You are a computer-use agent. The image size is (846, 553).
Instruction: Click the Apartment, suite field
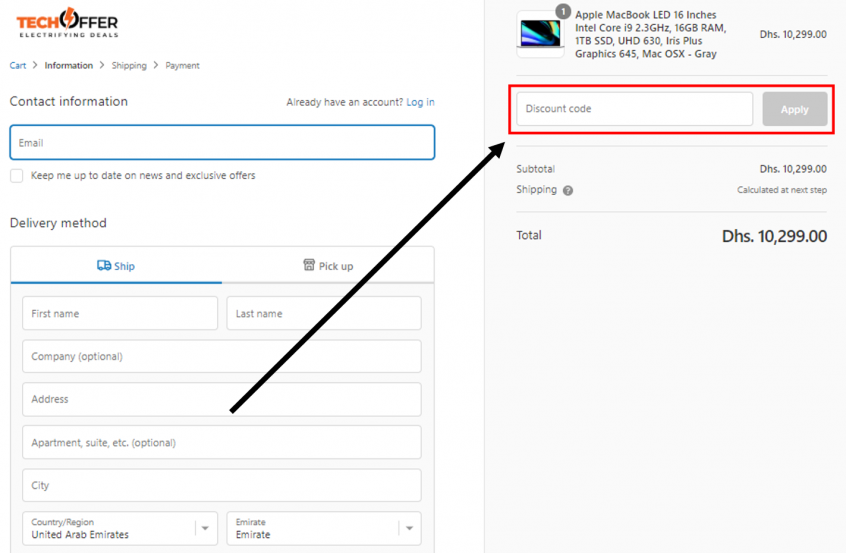tap(222, 442)
